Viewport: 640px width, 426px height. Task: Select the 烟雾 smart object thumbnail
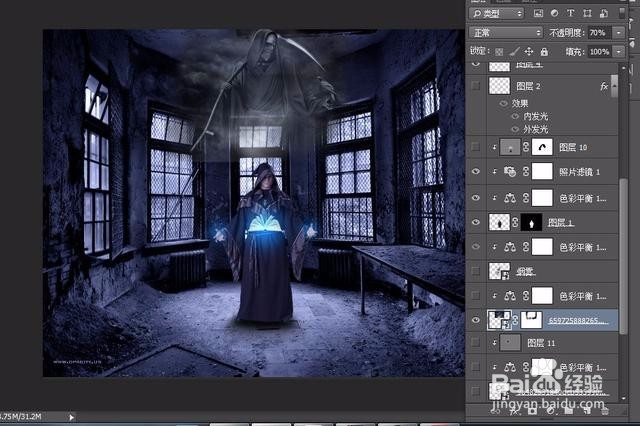point(499,271)
